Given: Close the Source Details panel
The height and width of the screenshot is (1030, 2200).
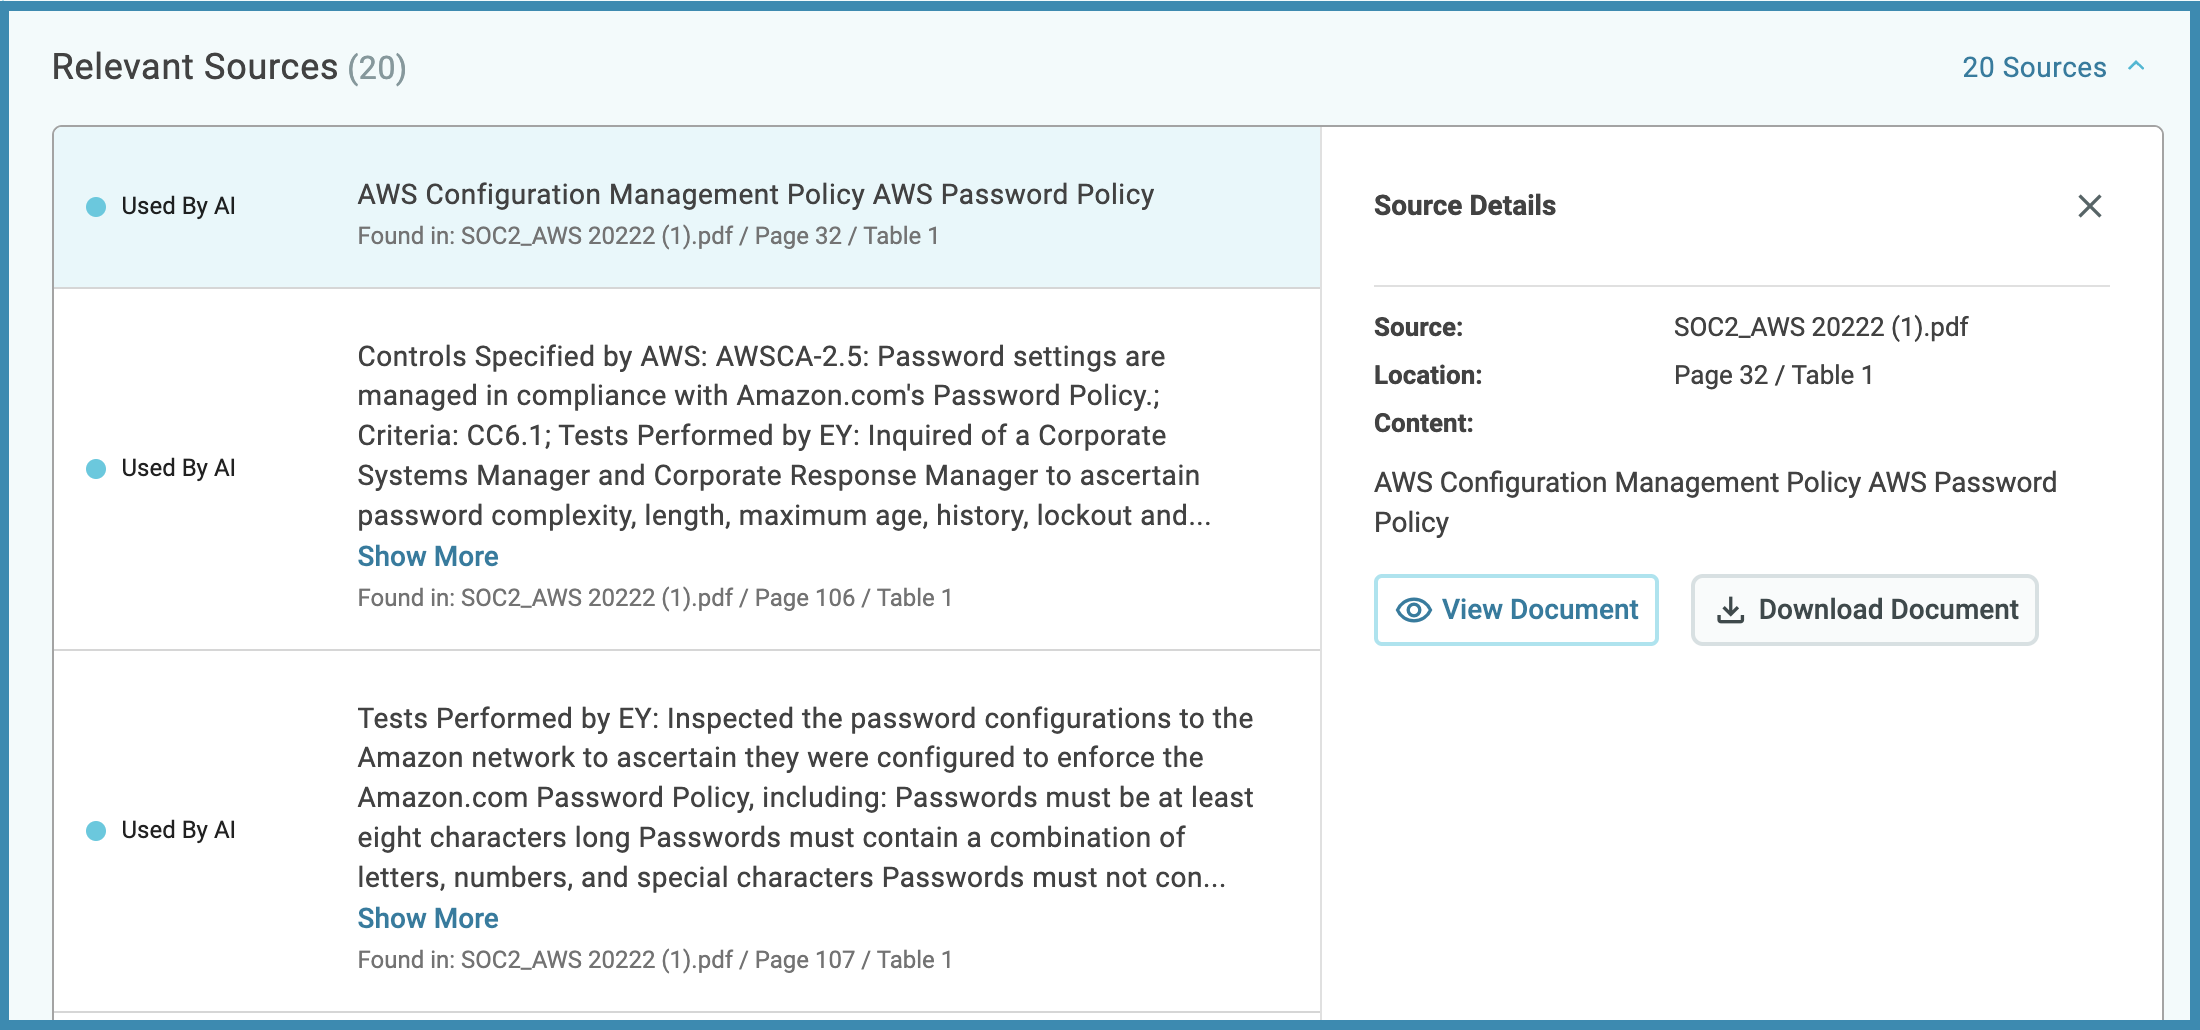Looking at the screenshot, I should tap(2089, 206).
